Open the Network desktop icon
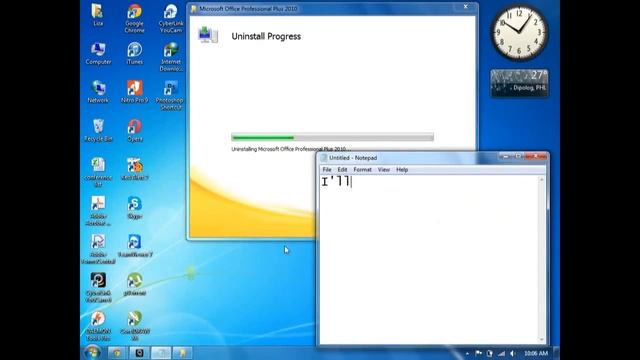The height and width of the screenshot is (360, 640). [98, 91]
